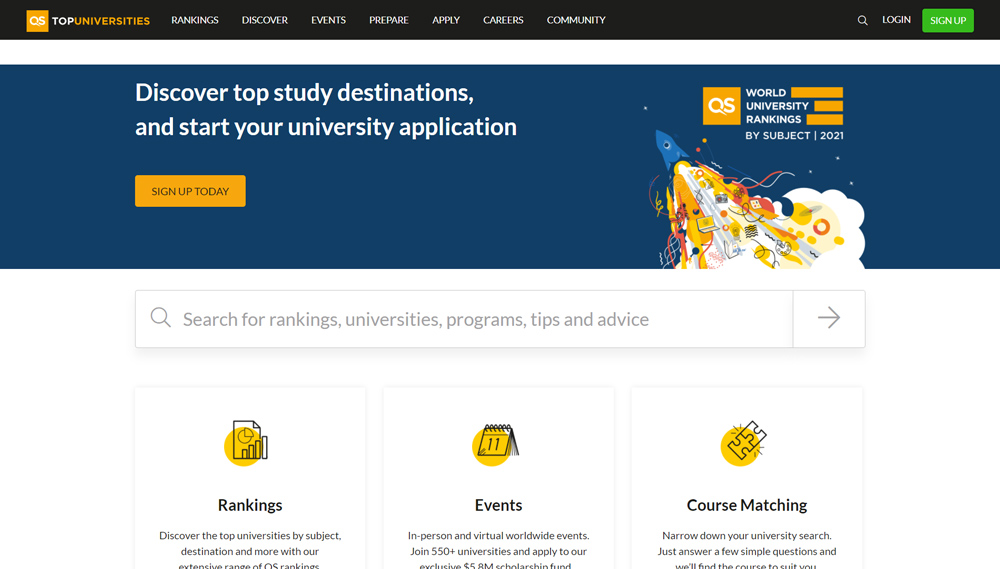Open the Apply menu
The image size is (1000, 569).
point(446,20)
